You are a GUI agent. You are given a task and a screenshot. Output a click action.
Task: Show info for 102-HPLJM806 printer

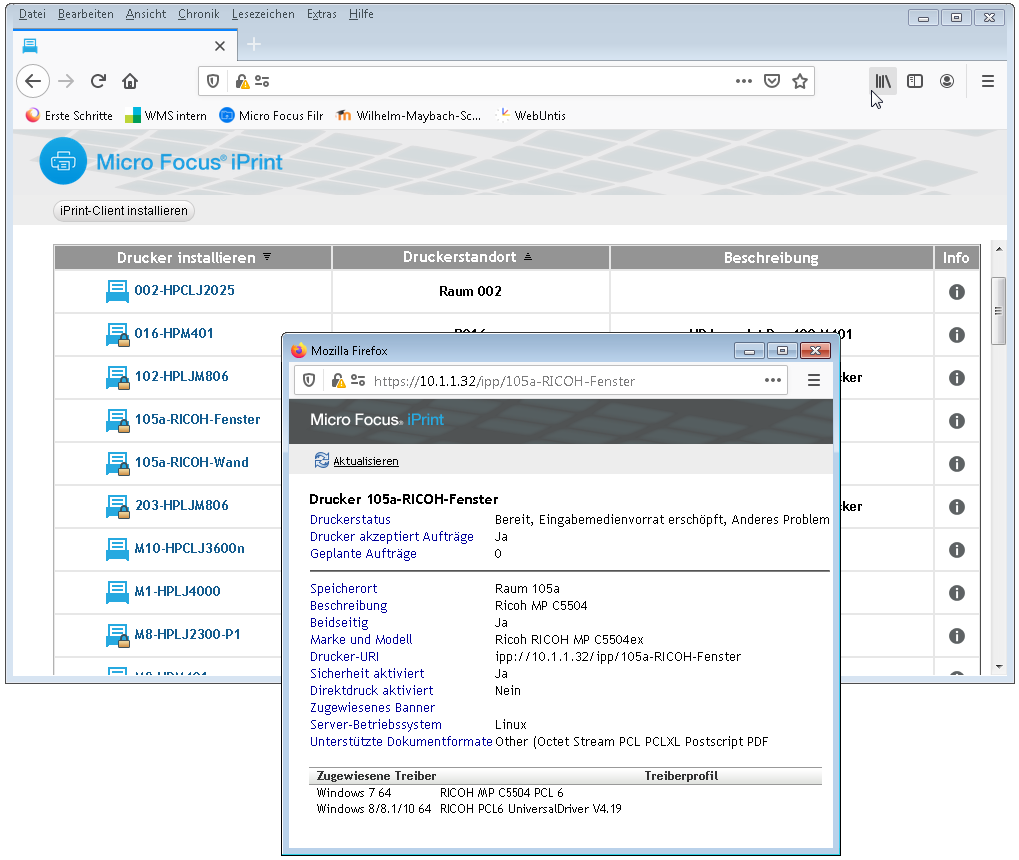tap(957, 378)
